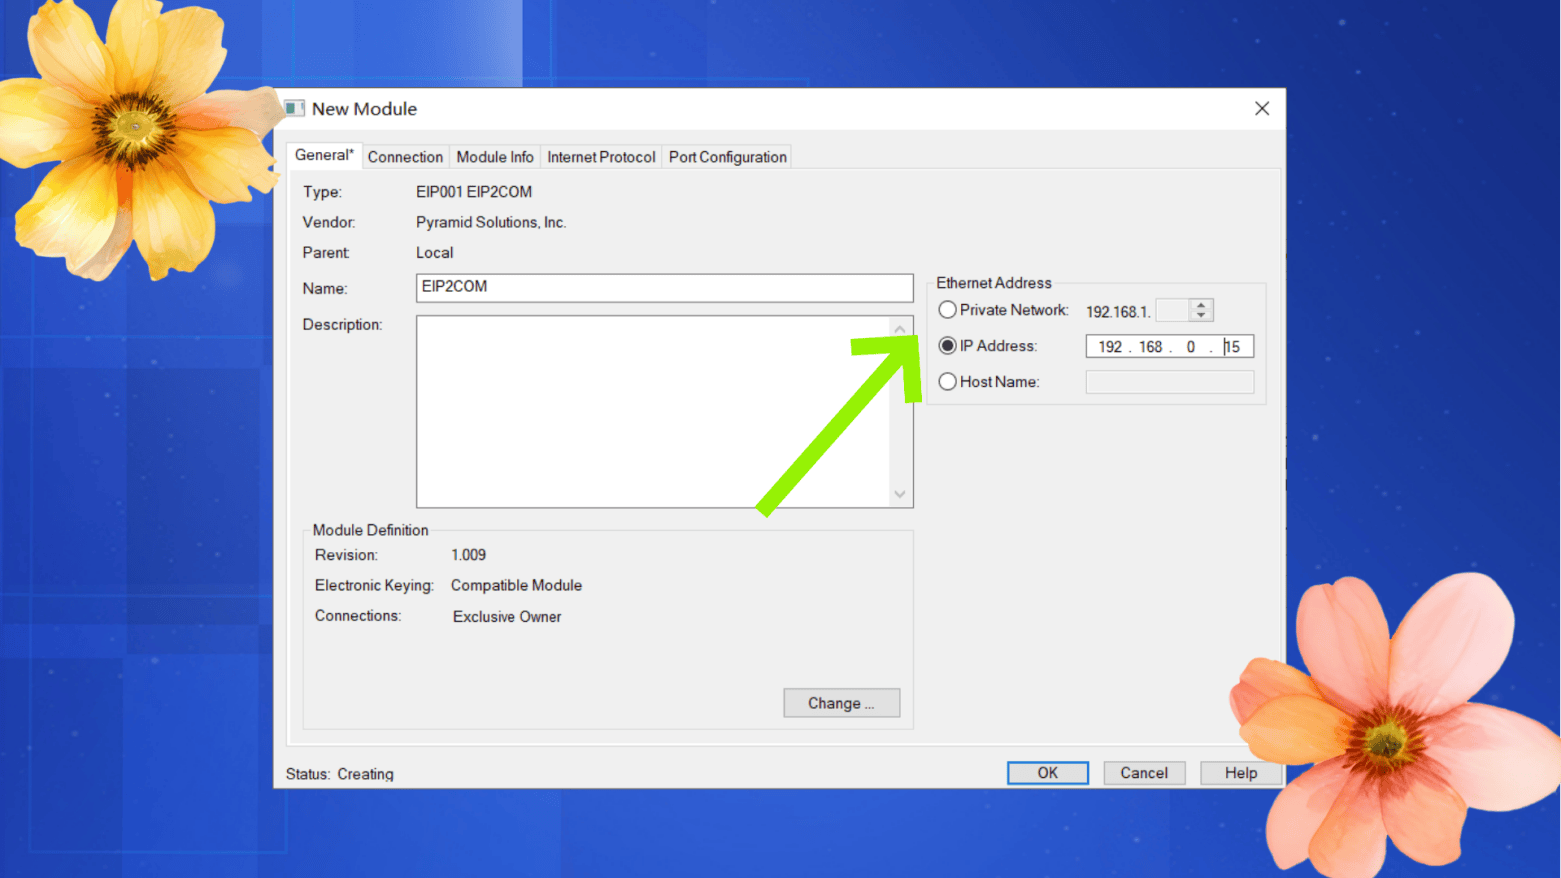Open the Internet Protocol tab
This screenshot has height=878, width=1561.
tap(601, 157)
